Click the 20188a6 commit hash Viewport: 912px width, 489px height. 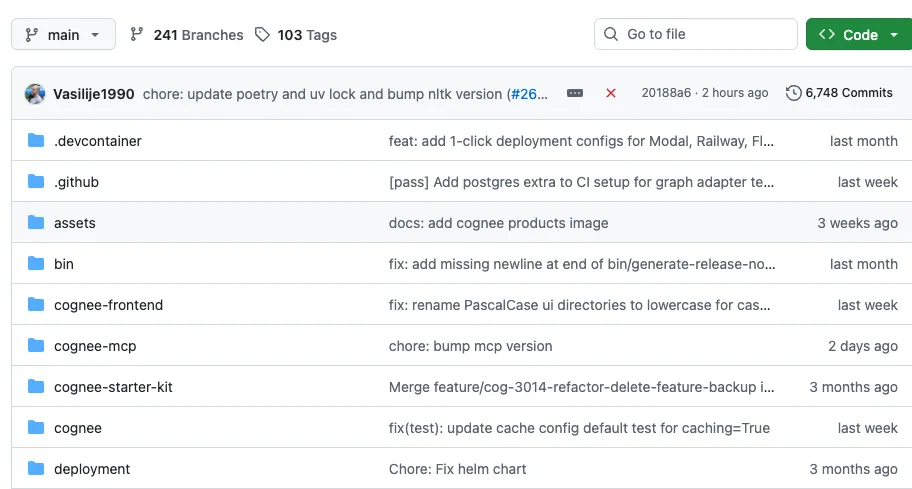[666, 93]
